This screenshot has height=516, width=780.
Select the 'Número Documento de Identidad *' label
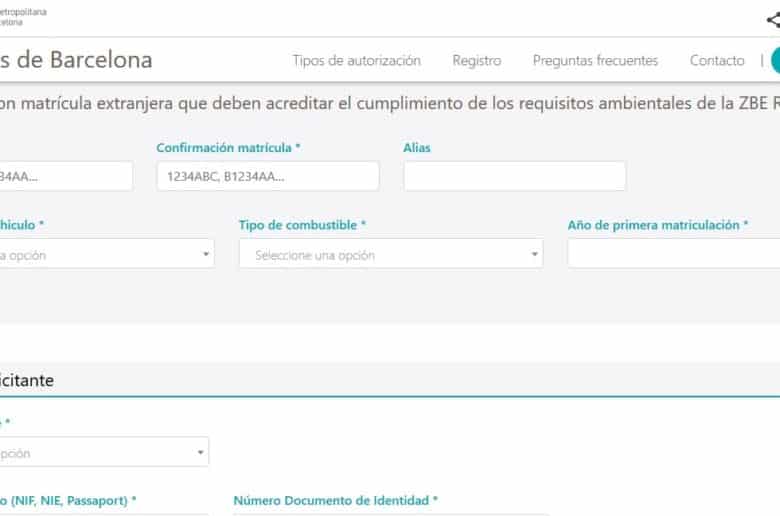click(336, 501)
